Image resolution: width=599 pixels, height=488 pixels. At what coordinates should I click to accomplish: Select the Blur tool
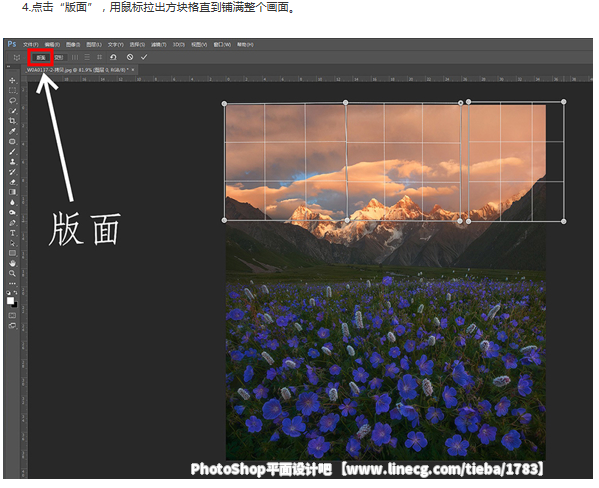pyautogui.click(x=12, y=202)
